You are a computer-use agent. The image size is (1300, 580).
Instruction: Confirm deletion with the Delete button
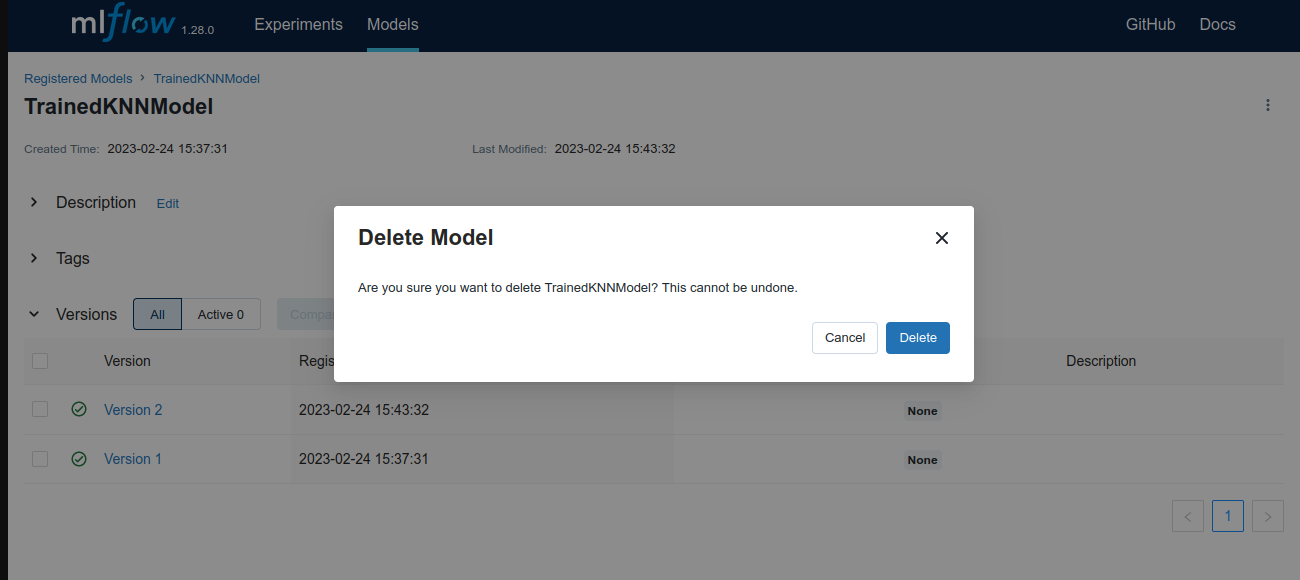click(x=917, y=337)
